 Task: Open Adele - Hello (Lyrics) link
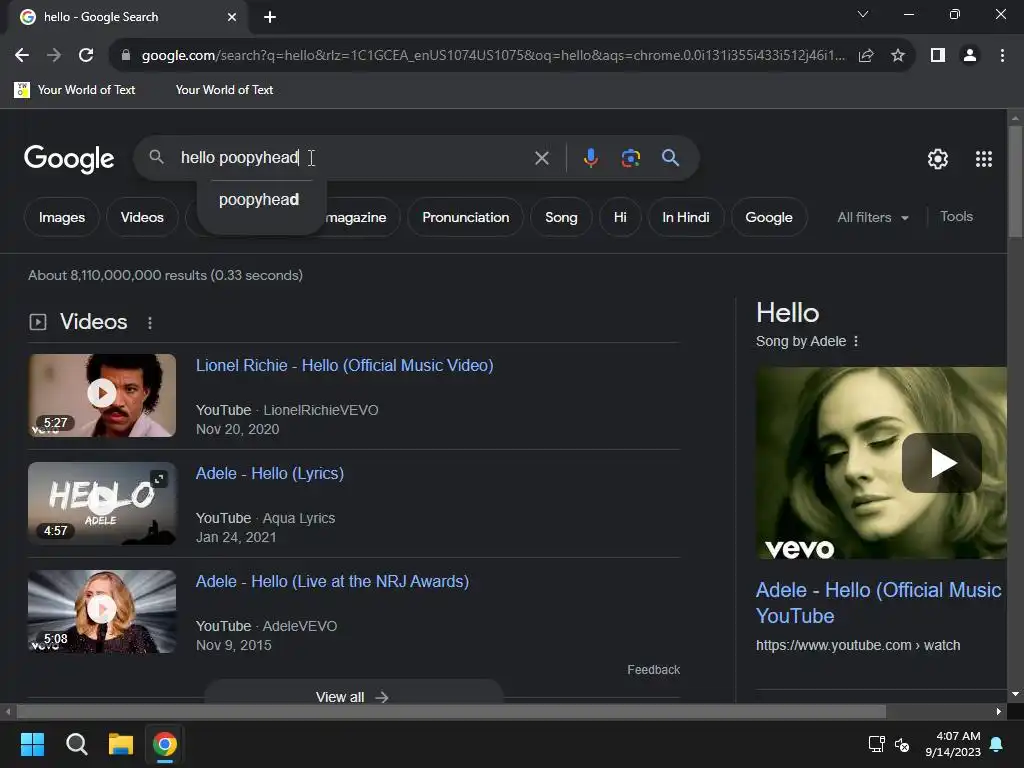270,473
